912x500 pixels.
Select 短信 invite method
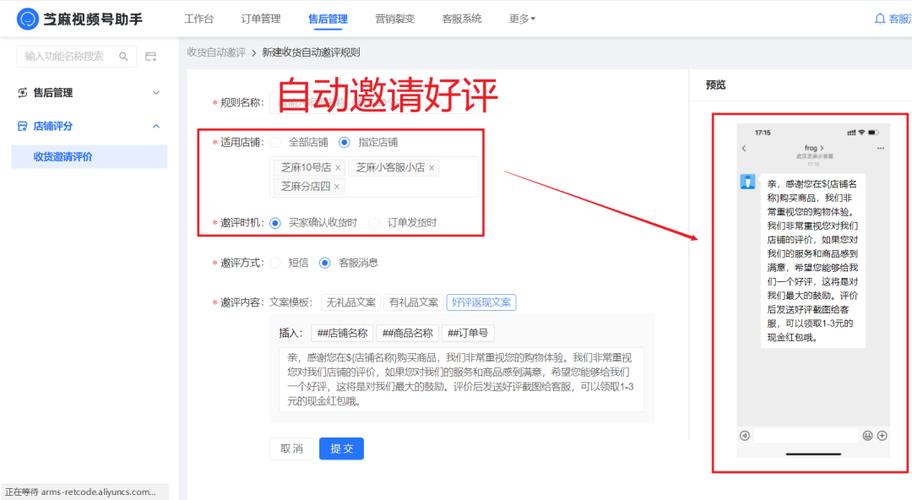(x=275, y=263)
